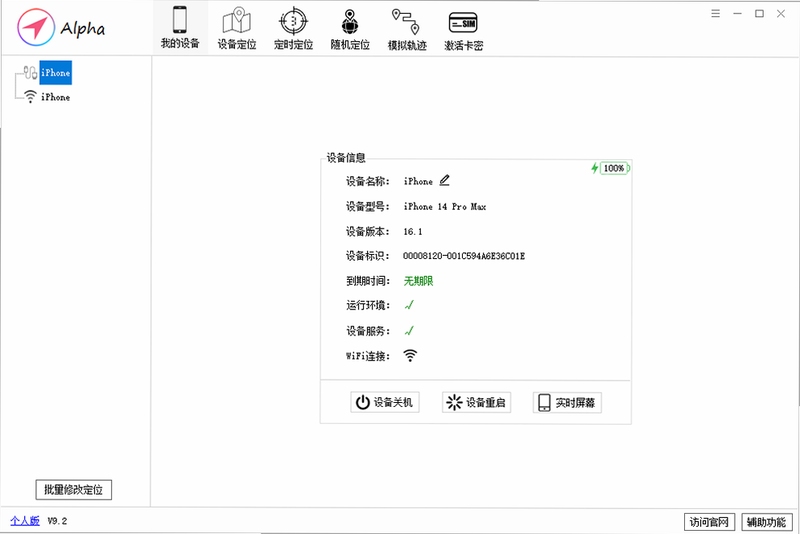Open 模拟轨迹 simulated track tab
This screenshot has height=534, width=800.
pyautogui.click(x=407, y=28)
